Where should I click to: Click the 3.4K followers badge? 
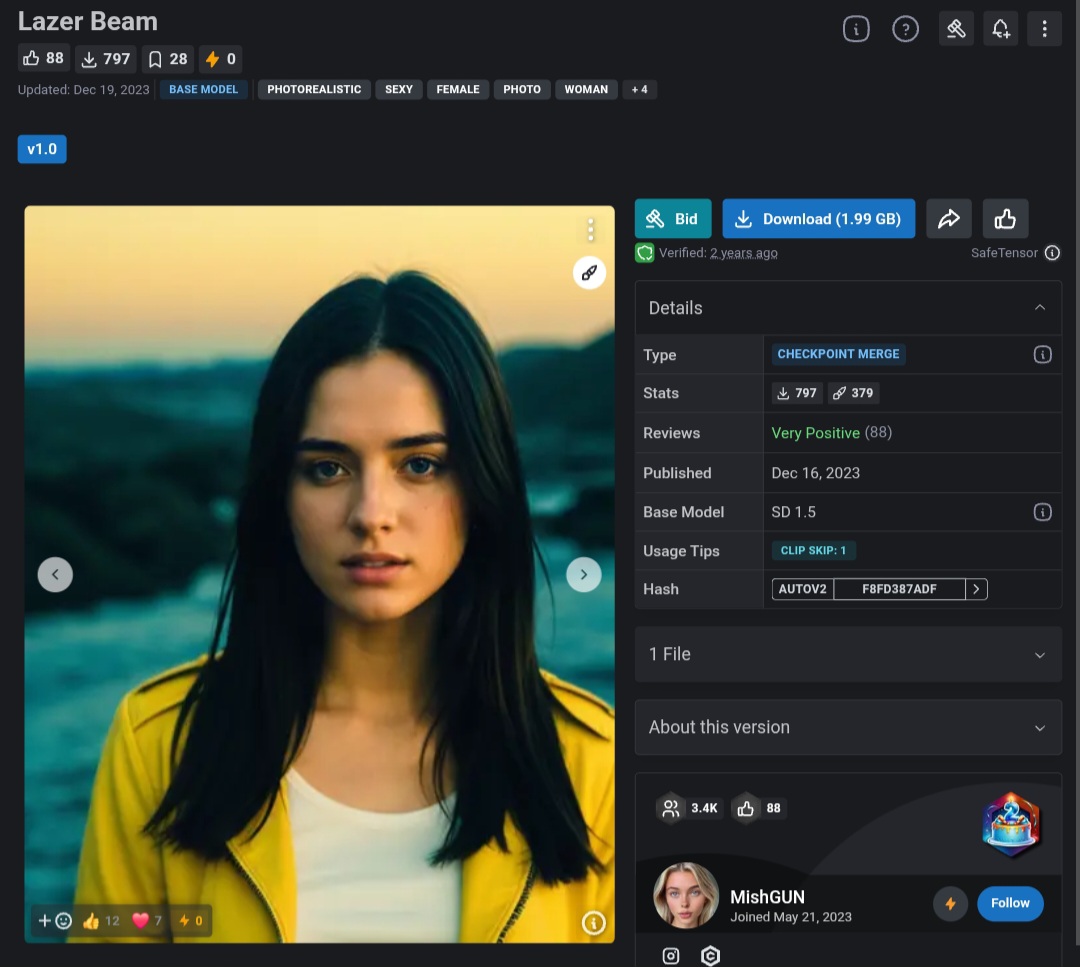tap(689, 808)
